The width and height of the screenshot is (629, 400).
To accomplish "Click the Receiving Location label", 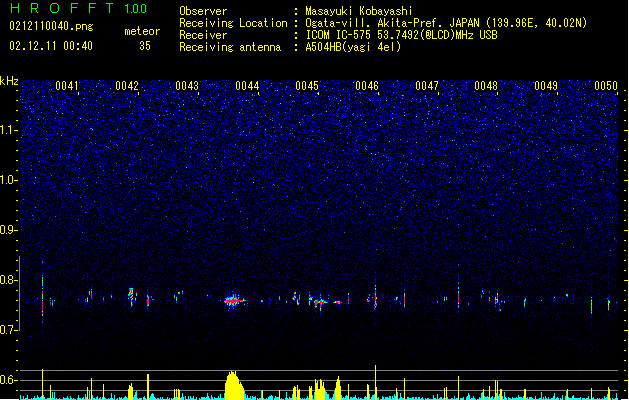I will pos(233,23).
